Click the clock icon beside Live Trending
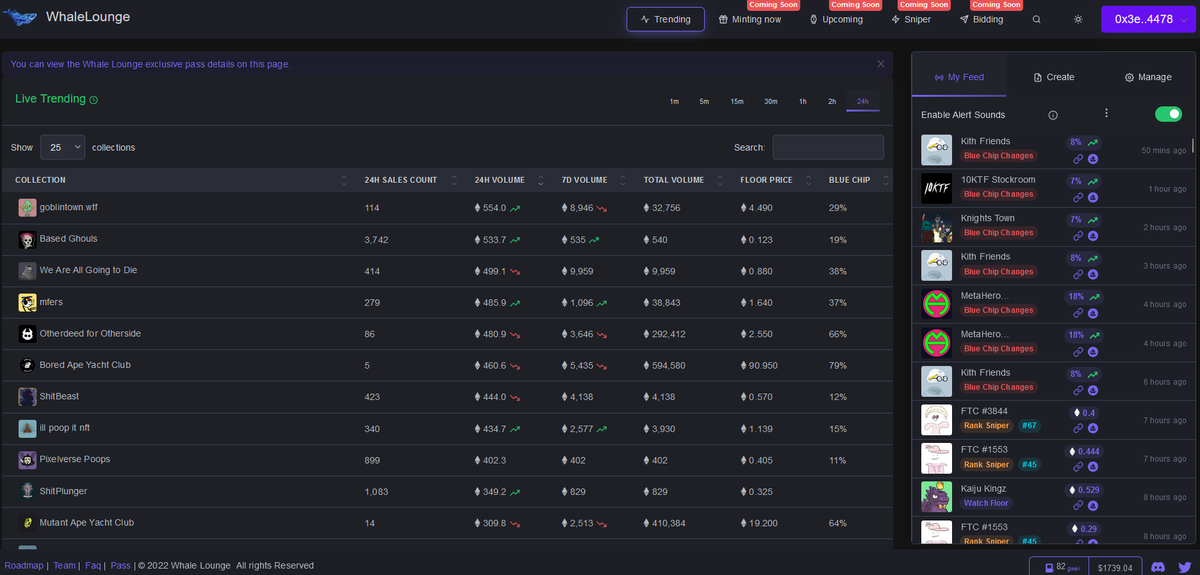Image resolution: width=1200 pixels, height=575 pixels. click(94, 100)
